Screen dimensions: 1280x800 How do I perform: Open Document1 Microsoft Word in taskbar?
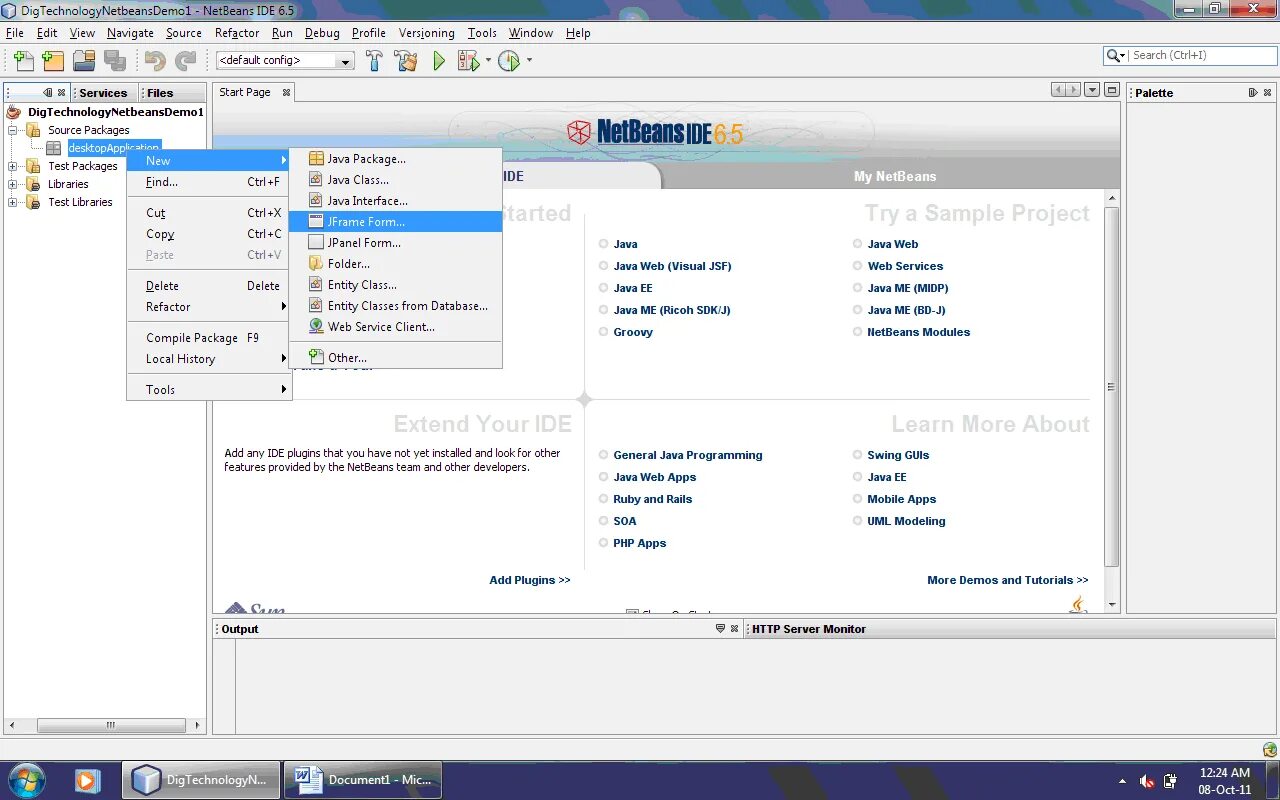pos(363,780)
